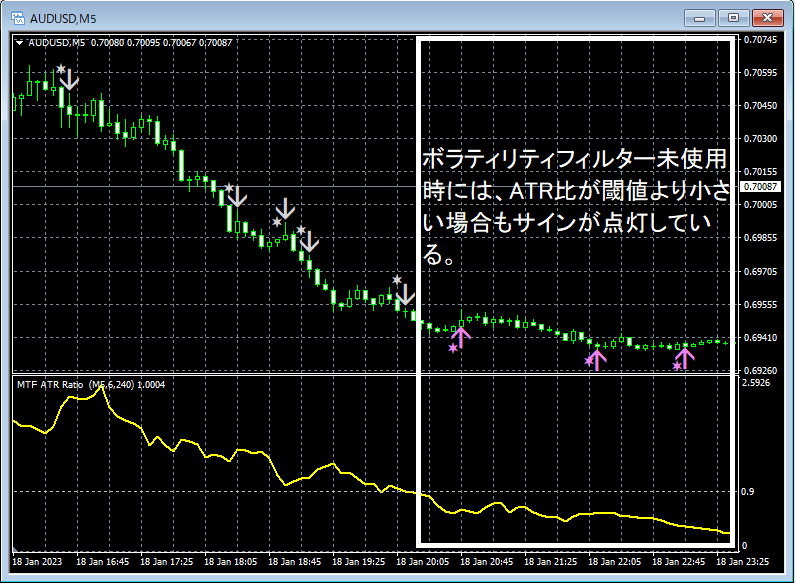The width and height of the screenshot is (796, 583).
Task: Click the 18 Jan 20:05 time label
Action: (422, 562)
